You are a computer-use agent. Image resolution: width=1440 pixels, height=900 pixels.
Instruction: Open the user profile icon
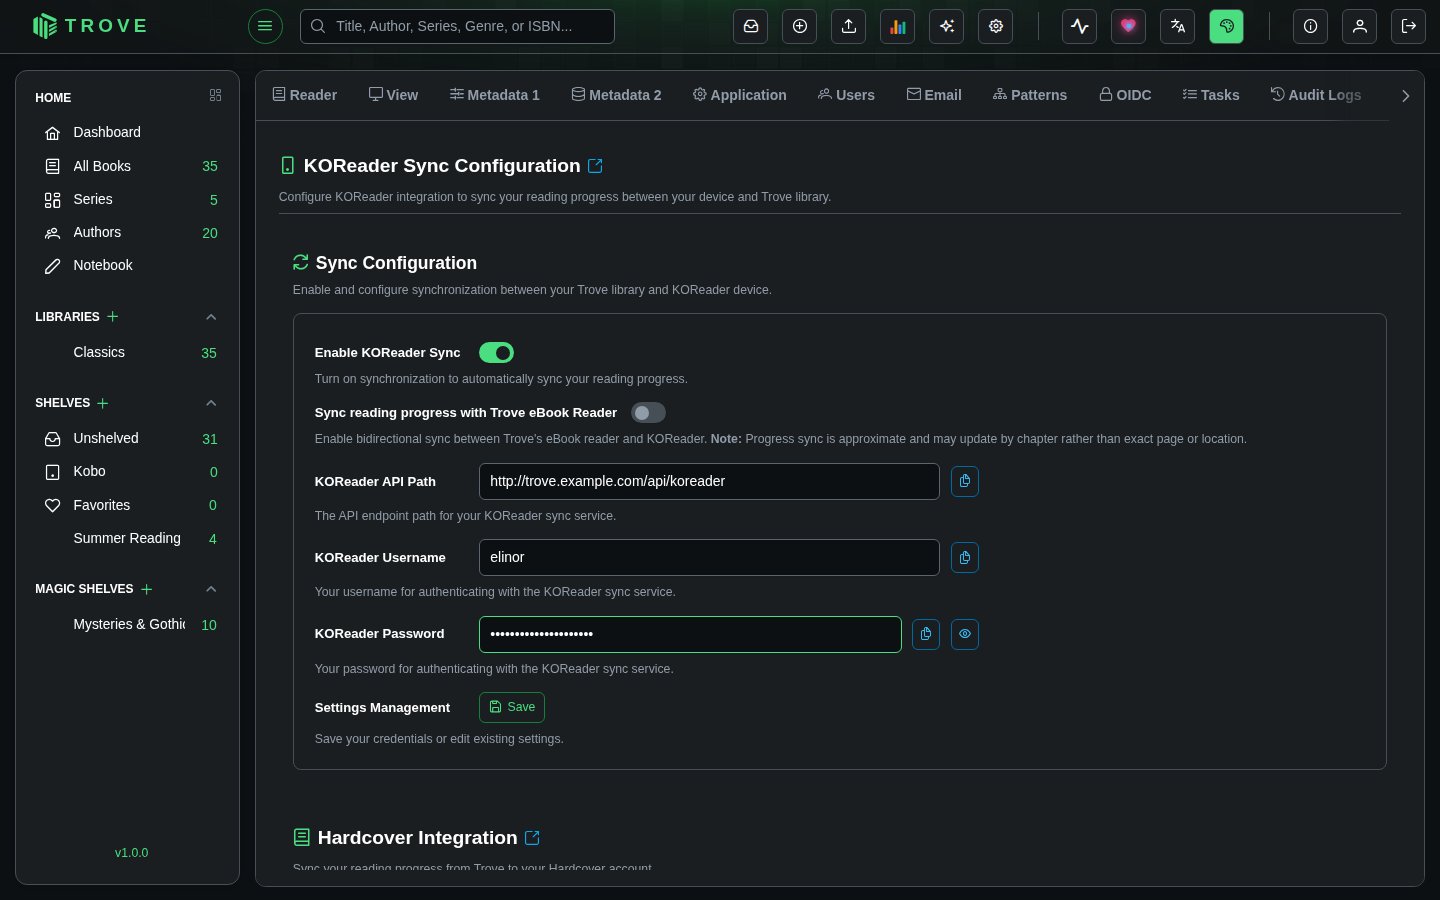pyautogui.click(x=1360, y=27)
